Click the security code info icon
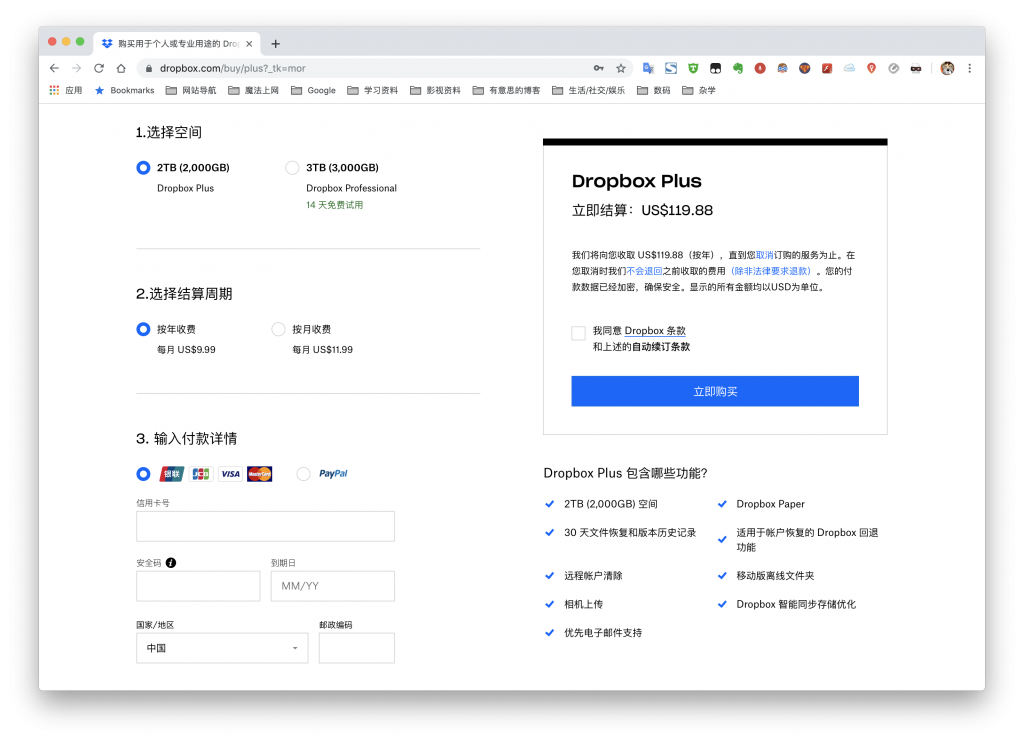Image resolution: width=1024 pixels, height=742 pixels. click(x=171, y=563)
